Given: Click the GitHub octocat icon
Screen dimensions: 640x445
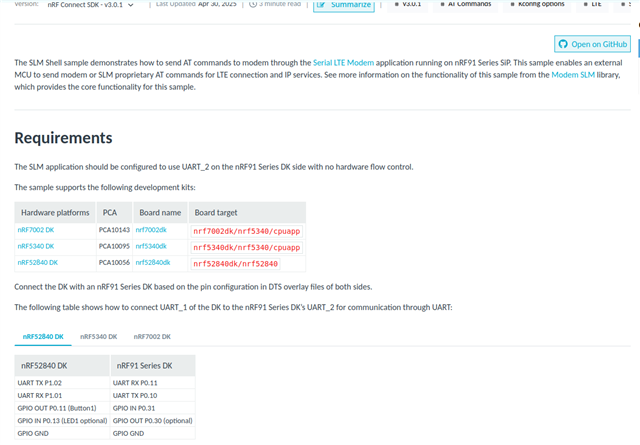Looking at the screenshot, I should click(563, 44).
